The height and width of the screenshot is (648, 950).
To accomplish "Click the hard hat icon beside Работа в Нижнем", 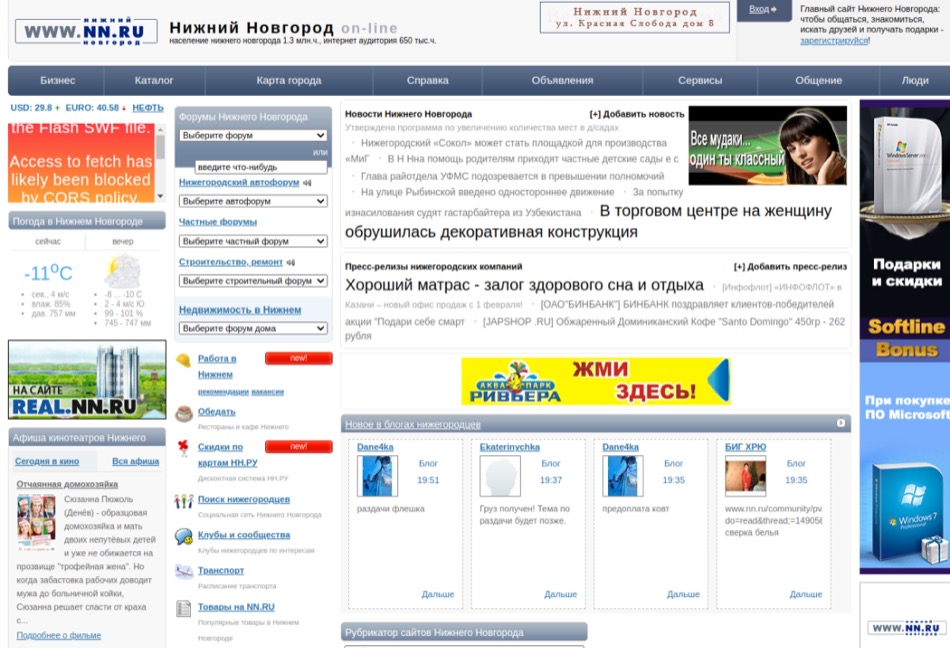I will click(x=183, y=360).
